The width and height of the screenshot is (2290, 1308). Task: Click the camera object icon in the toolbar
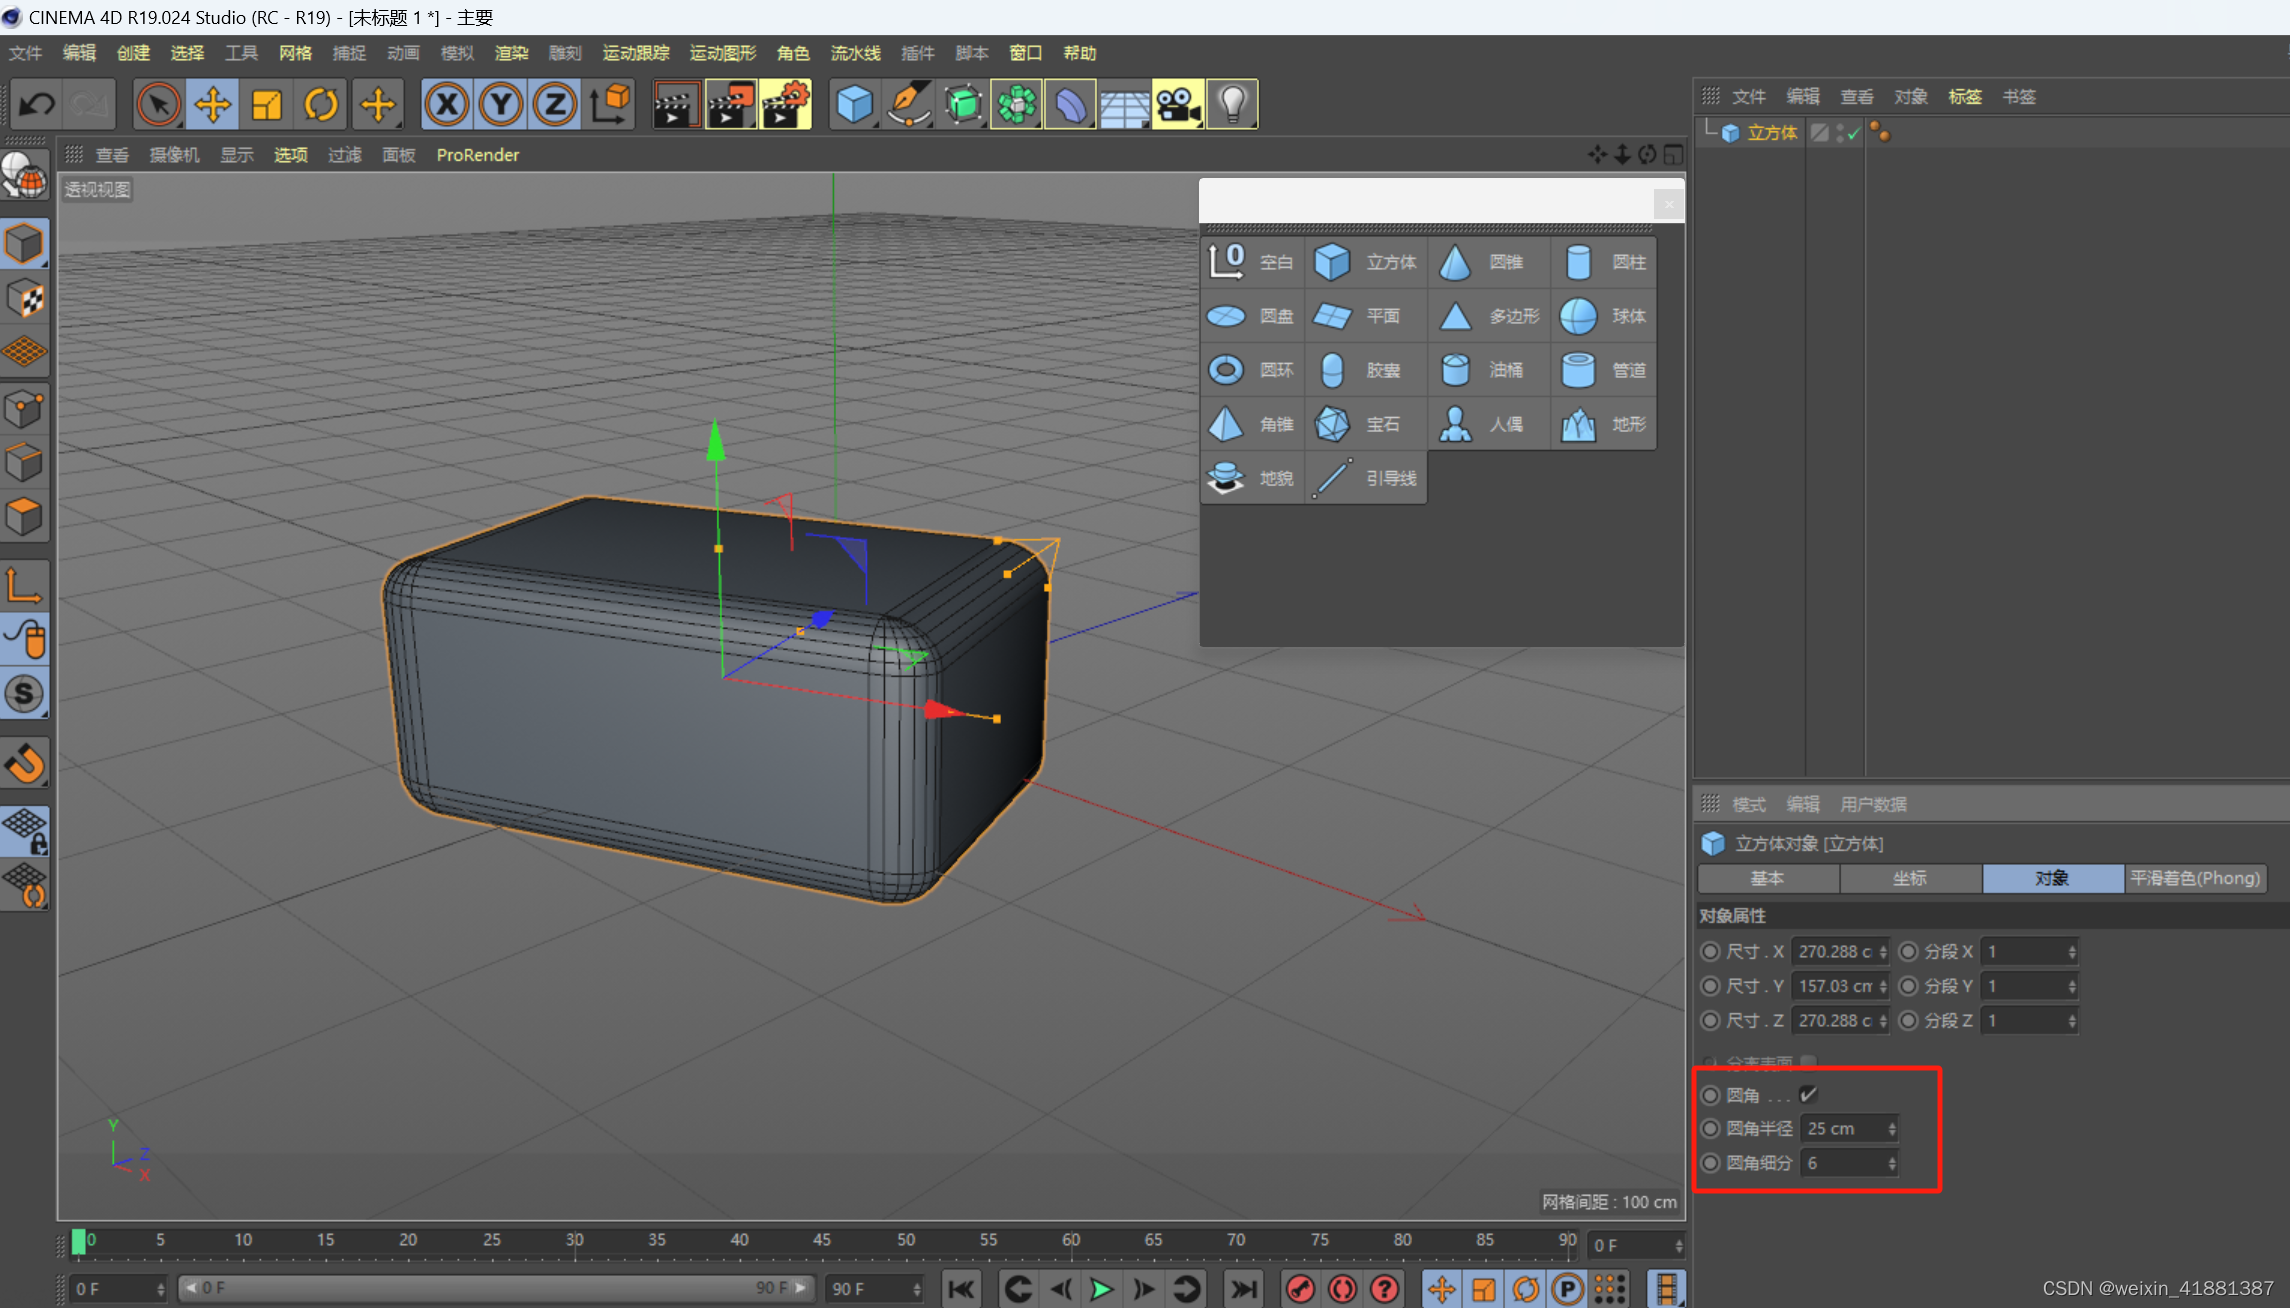(x=1177, y=105)
